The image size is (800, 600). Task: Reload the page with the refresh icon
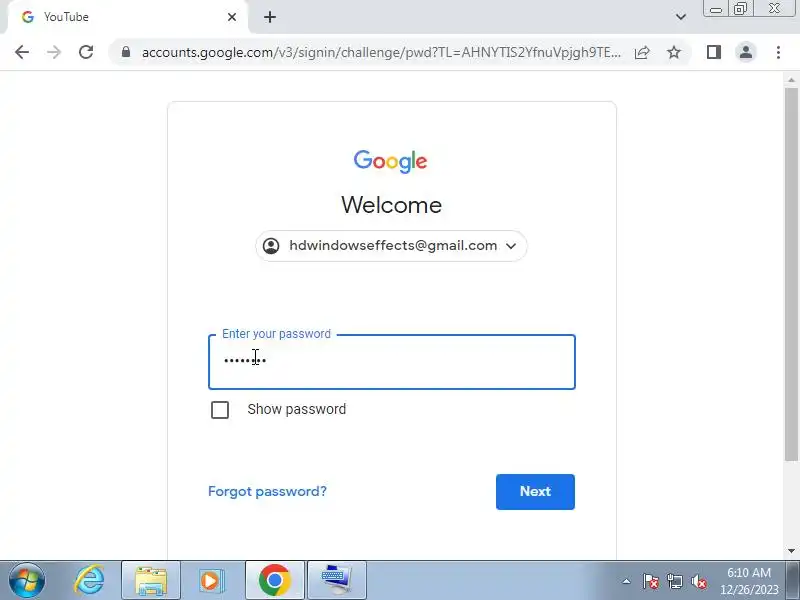pos(86,52)
